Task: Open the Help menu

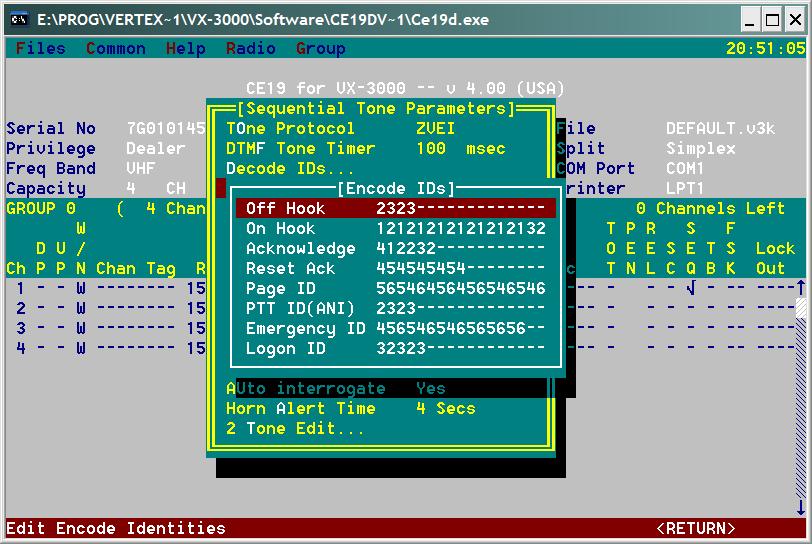Action: coord(185,48)
